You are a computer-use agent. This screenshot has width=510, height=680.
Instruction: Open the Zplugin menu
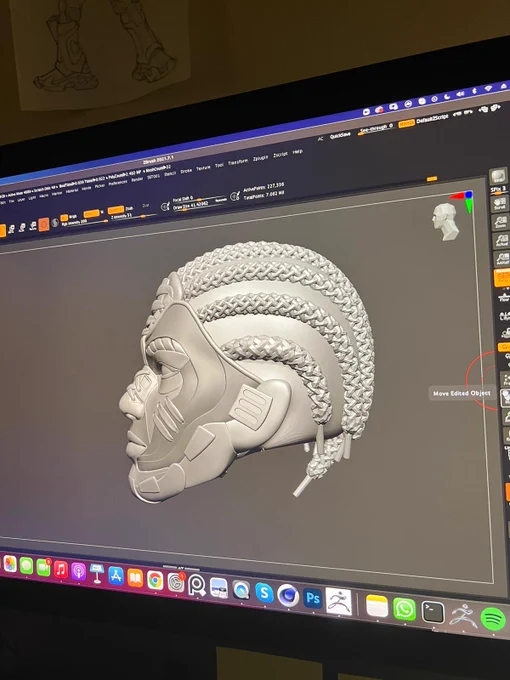click(260, 158)
